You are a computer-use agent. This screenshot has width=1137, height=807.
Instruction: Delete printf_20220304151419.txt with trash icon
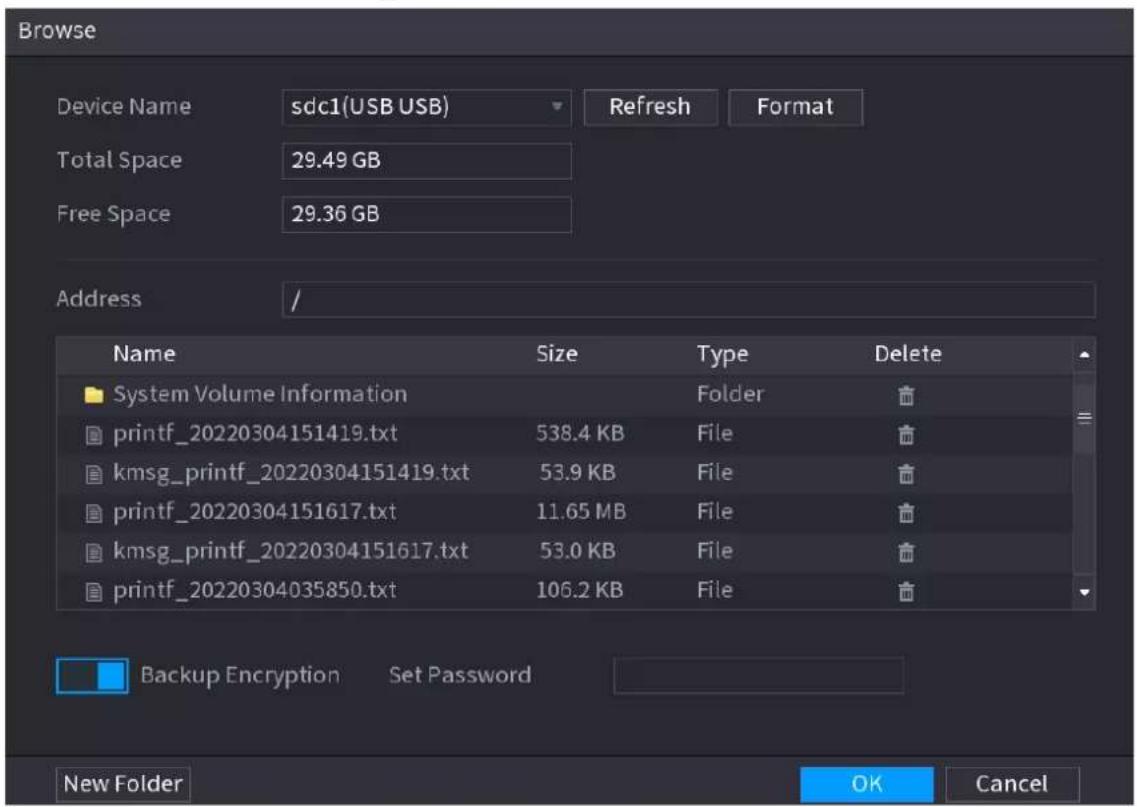coord(906,434)
